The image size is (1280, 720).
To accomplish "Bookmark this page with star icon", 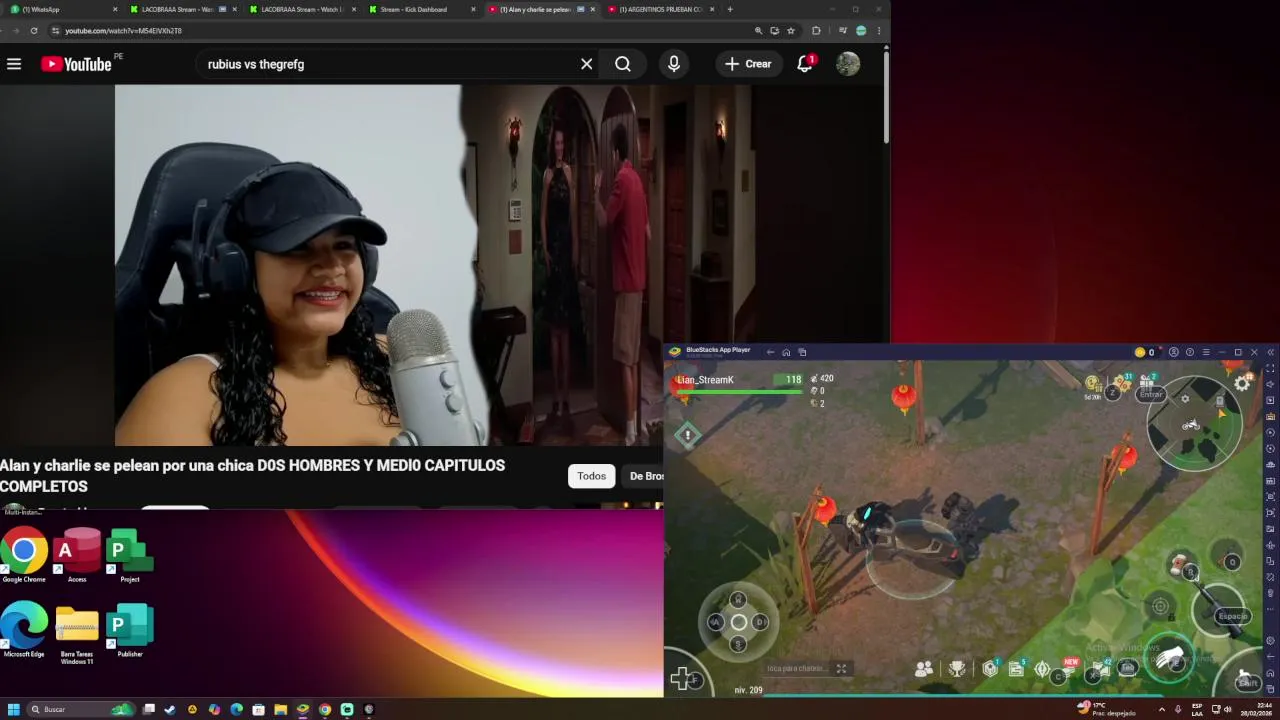I will (x=791, y=31).
